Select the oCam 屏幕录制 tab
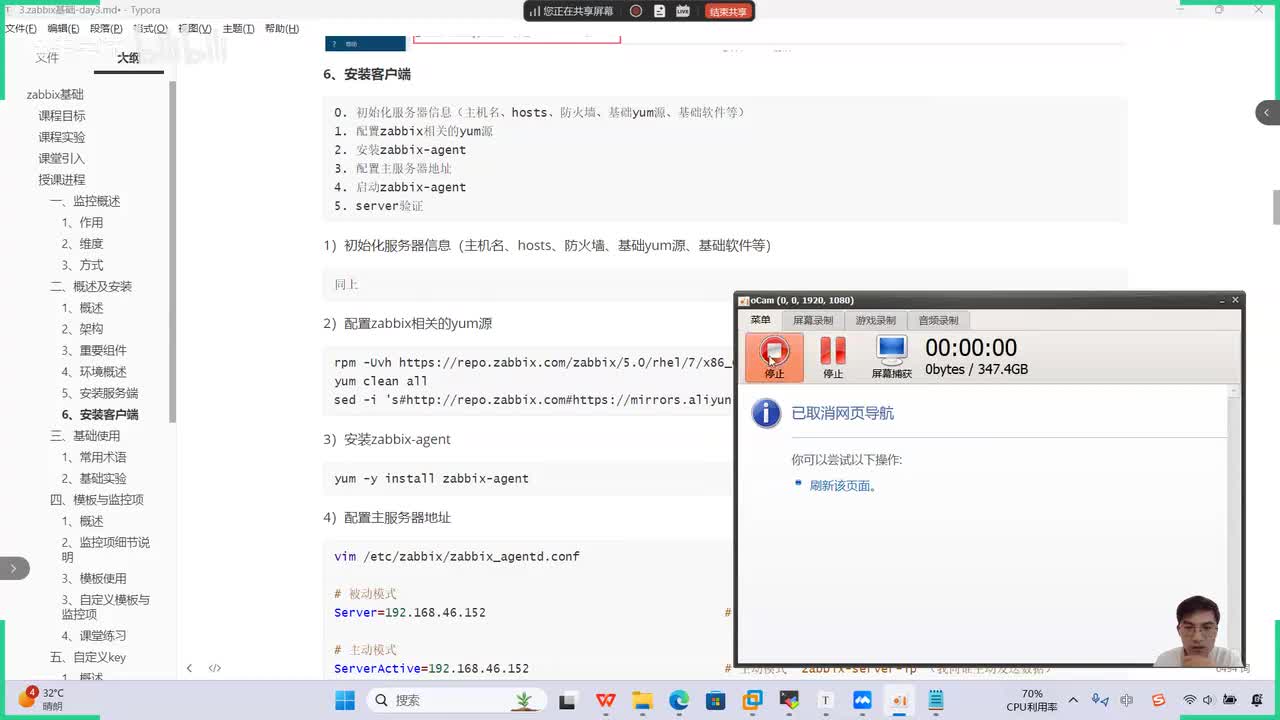 [812, 320]
